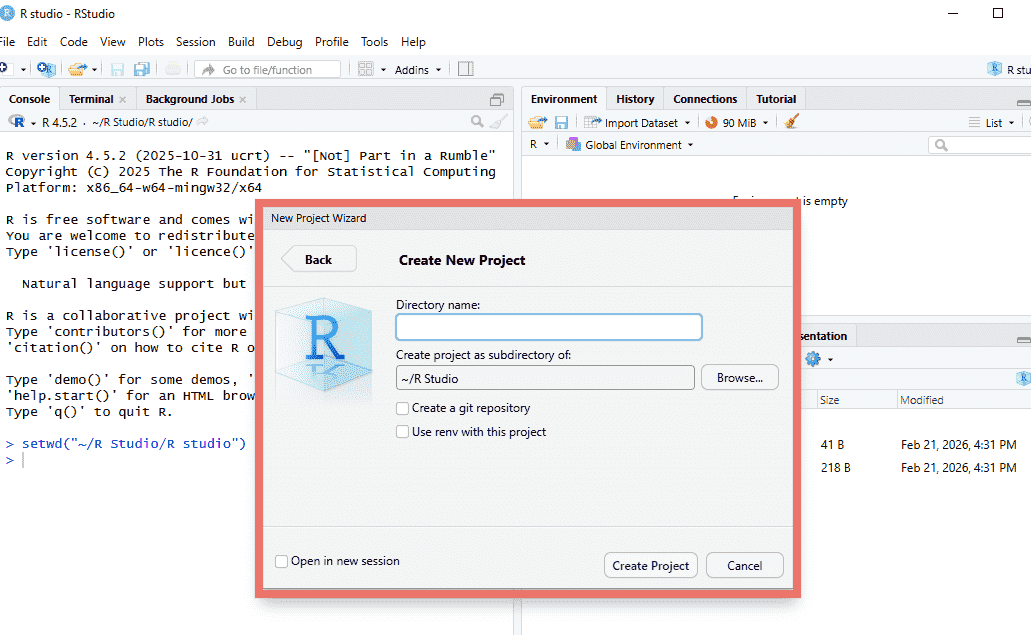
Task: Check Use renv with this project
Action: [x=402, y=432]
